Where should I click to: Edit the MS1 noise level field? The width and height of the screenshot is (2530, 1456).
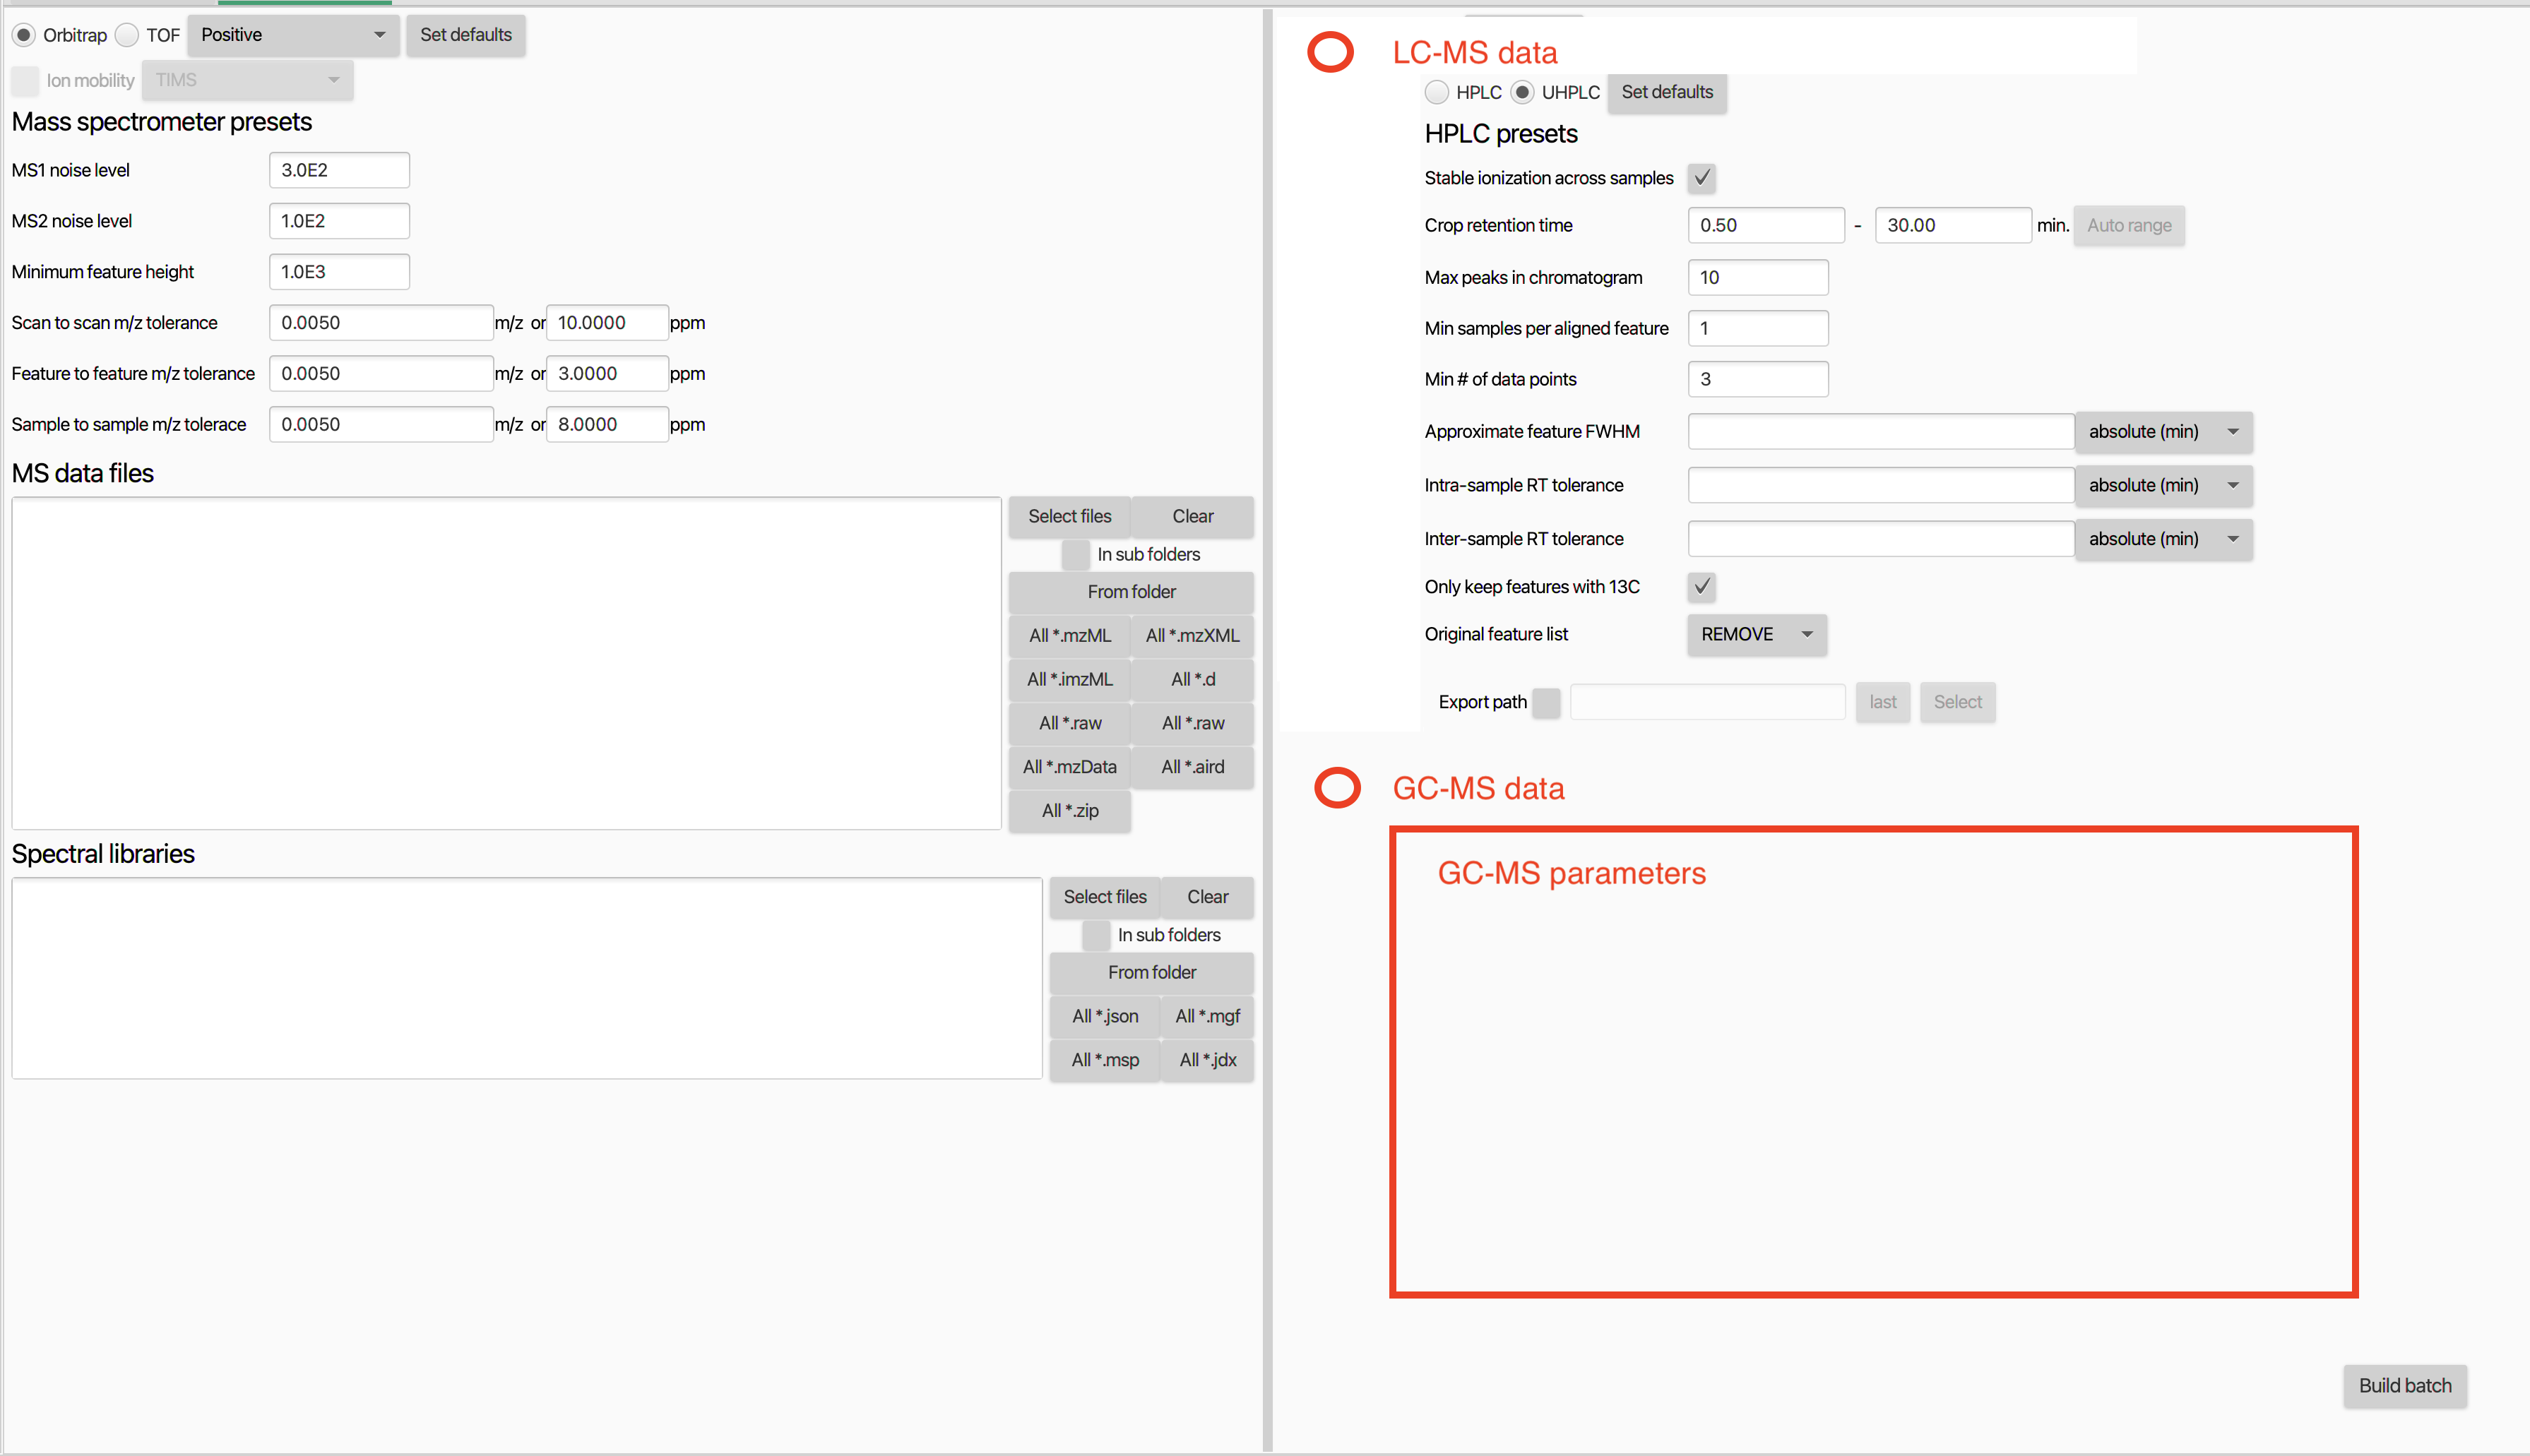[x=339, y=169]
